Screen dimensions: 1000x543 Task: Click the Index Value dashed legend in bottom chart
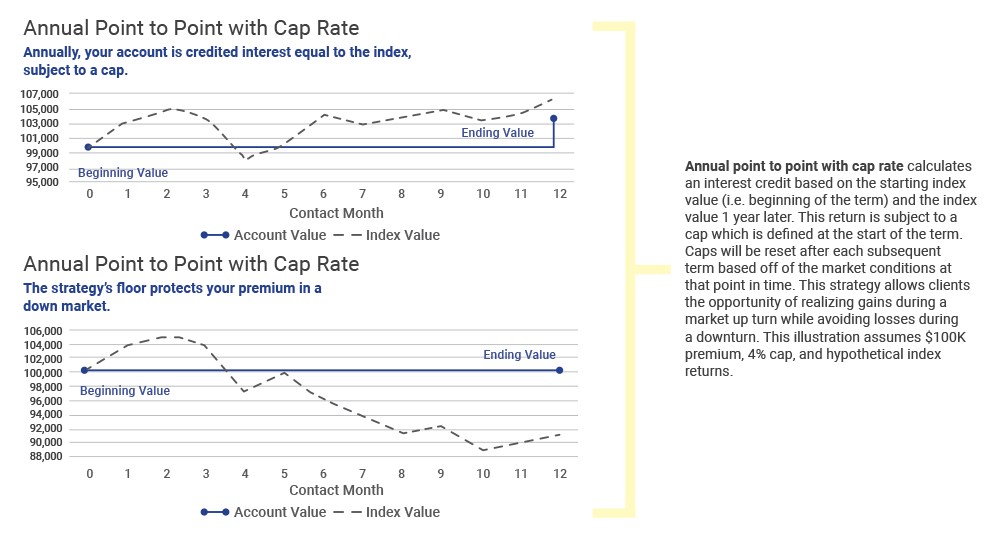tap(348, 512)
